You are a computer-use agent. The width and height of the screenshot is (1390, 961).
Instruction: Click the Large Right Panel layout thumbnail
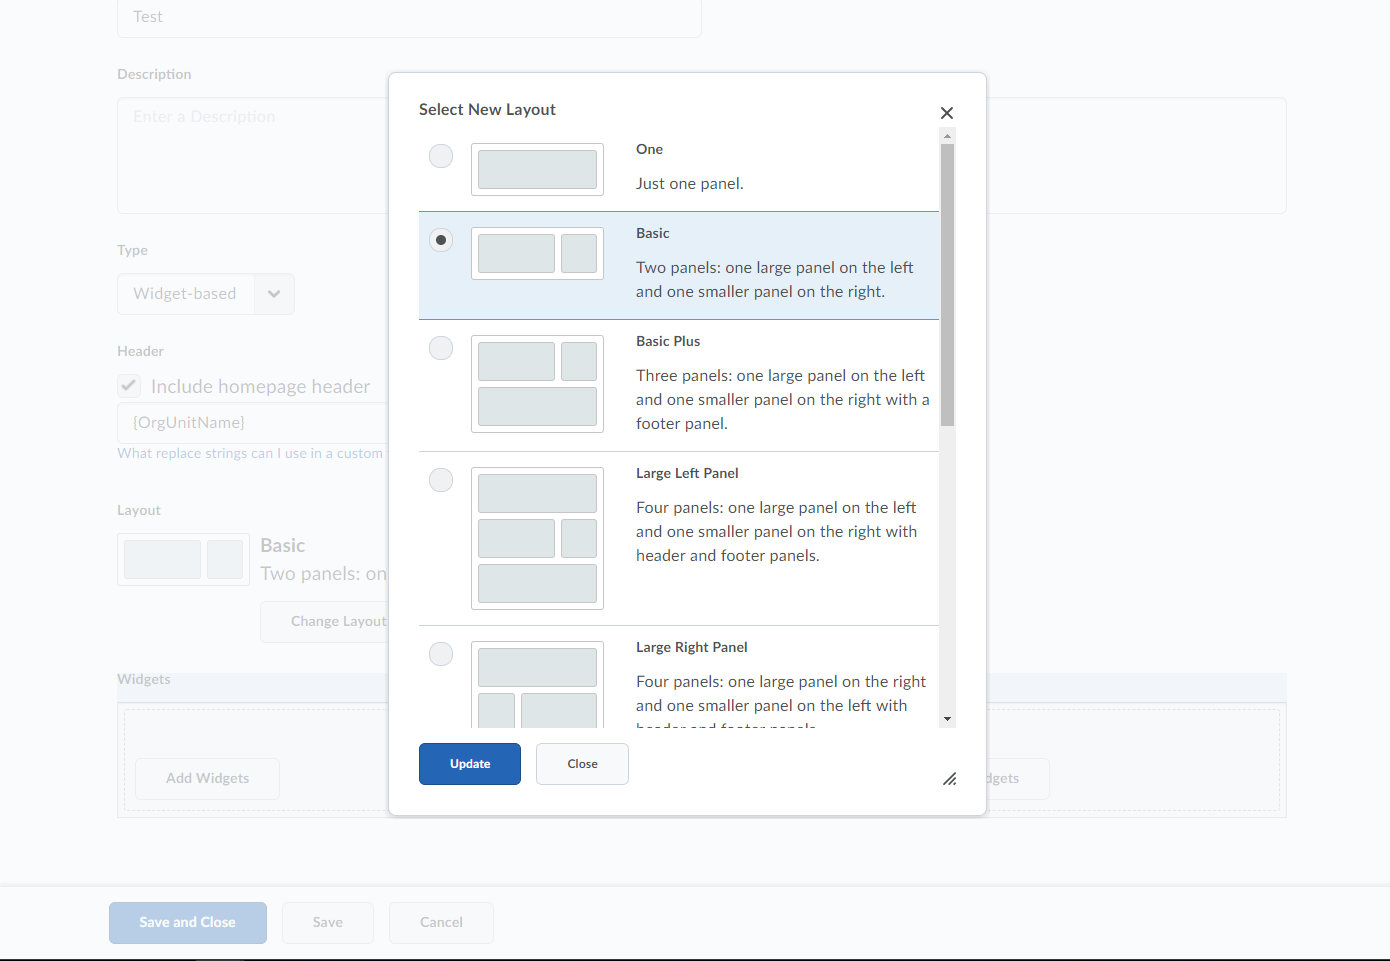(x=537, y=685)
